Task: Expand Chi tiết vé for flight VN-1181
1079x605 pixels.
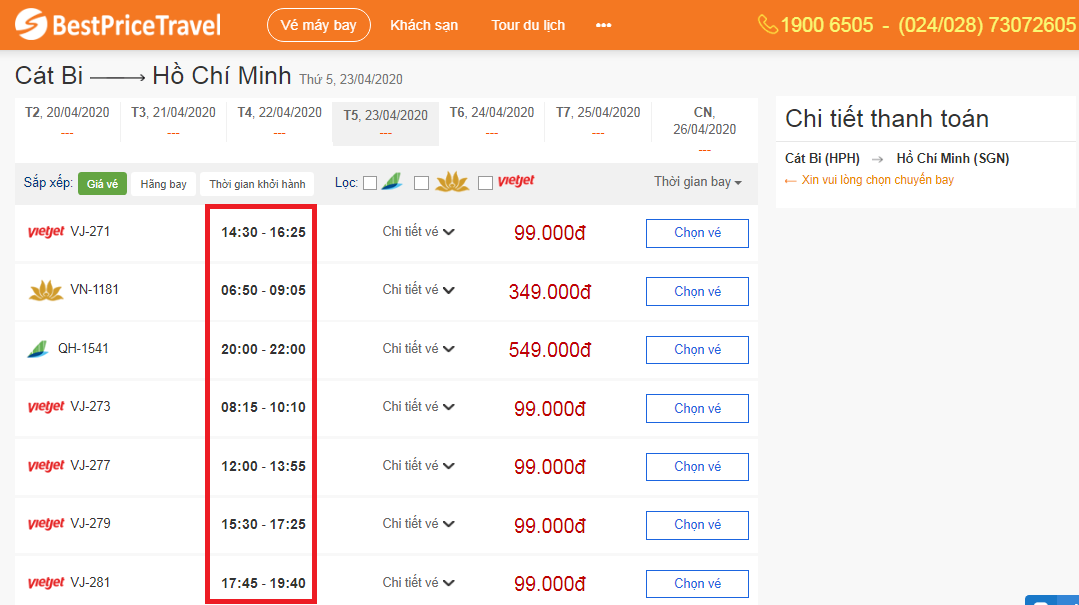Action: point(418,290)
